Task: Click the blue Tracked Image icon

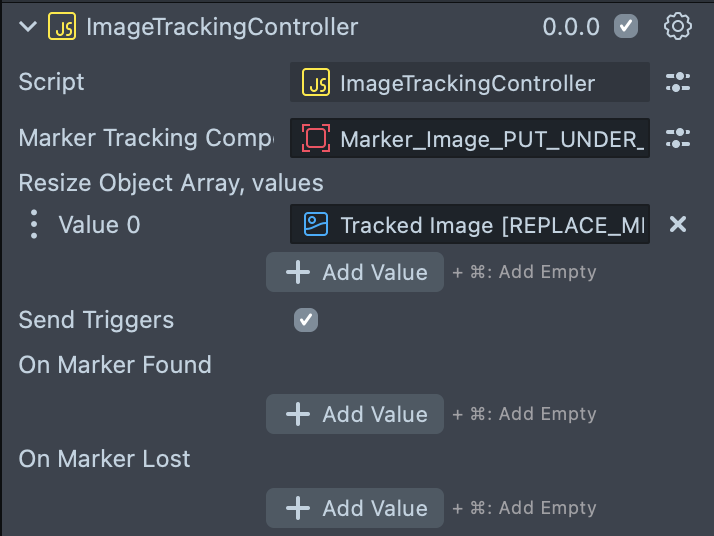Action: coord(316,225)
